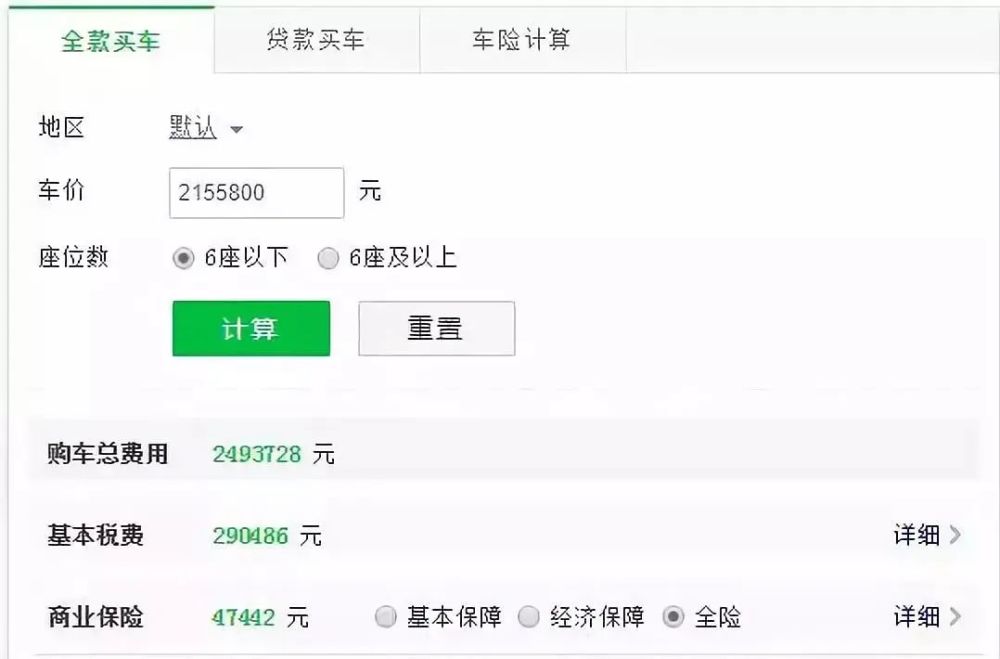Click the chevron arrow beside 基本税费 详细
Image resolution: width=1000 pixels, height=659 pixels.
(955, 535)
